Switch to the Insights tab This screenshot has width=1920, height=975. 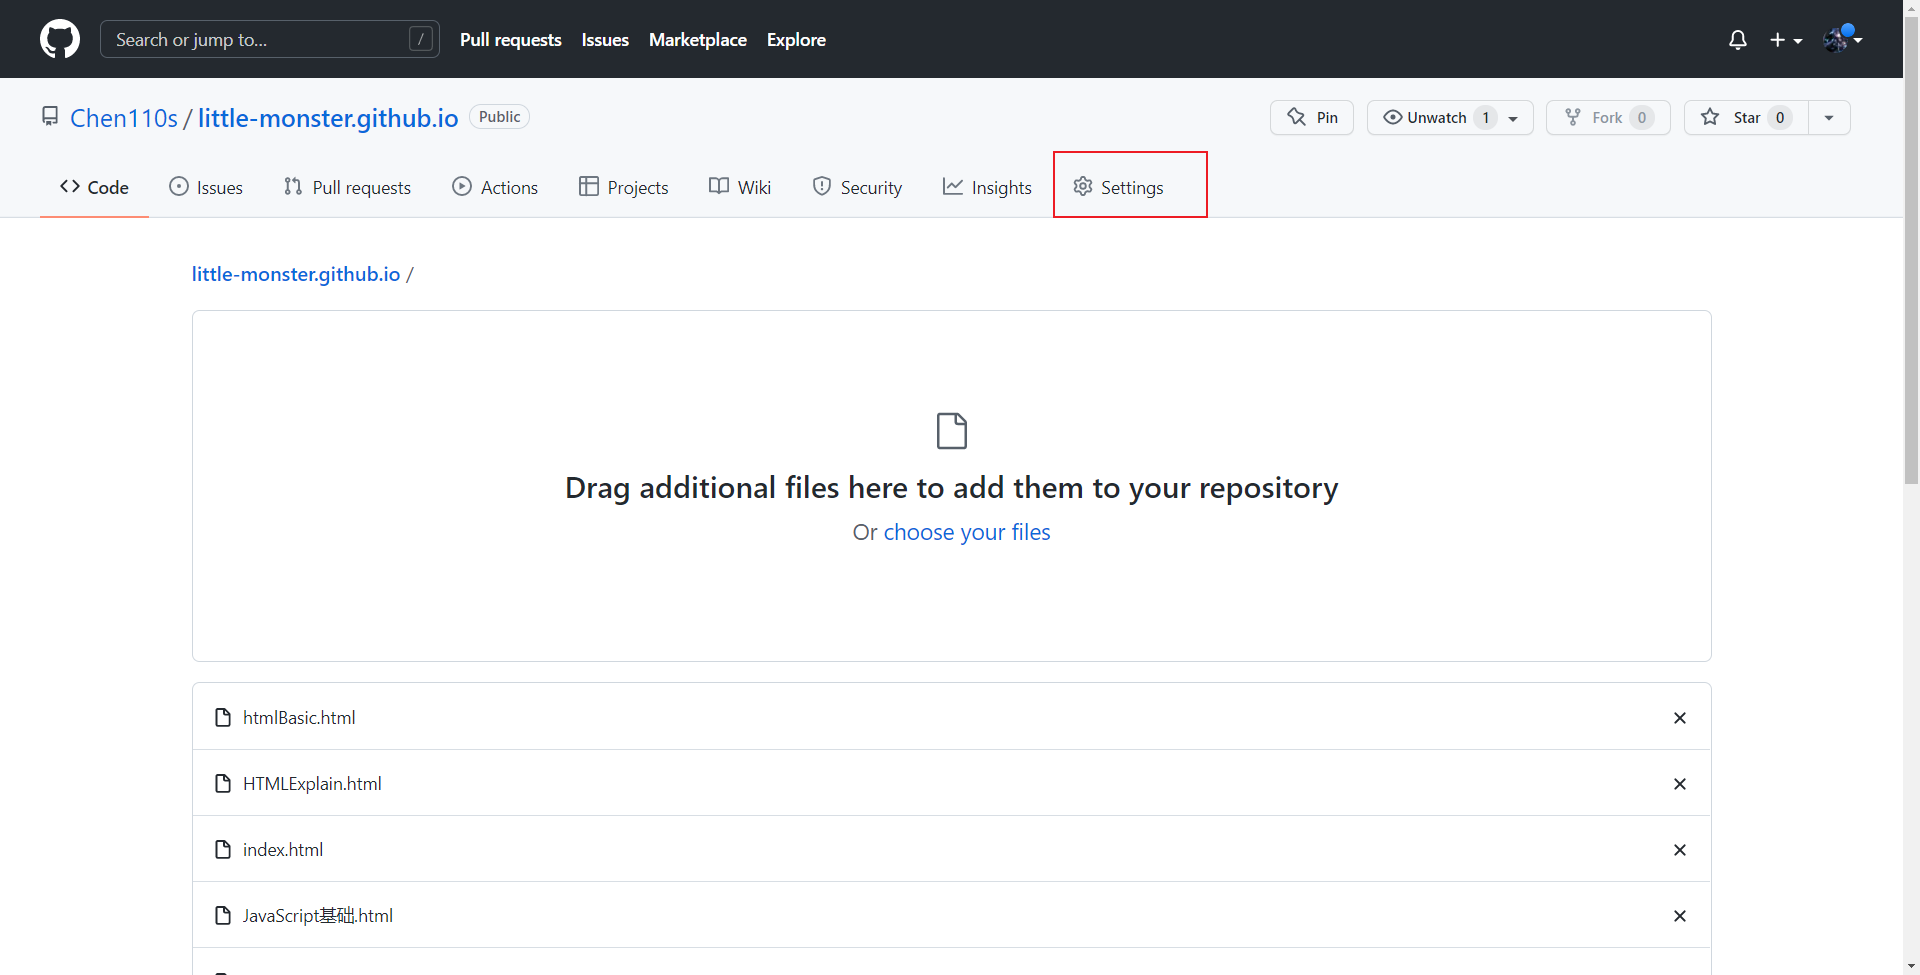point(987,187)
